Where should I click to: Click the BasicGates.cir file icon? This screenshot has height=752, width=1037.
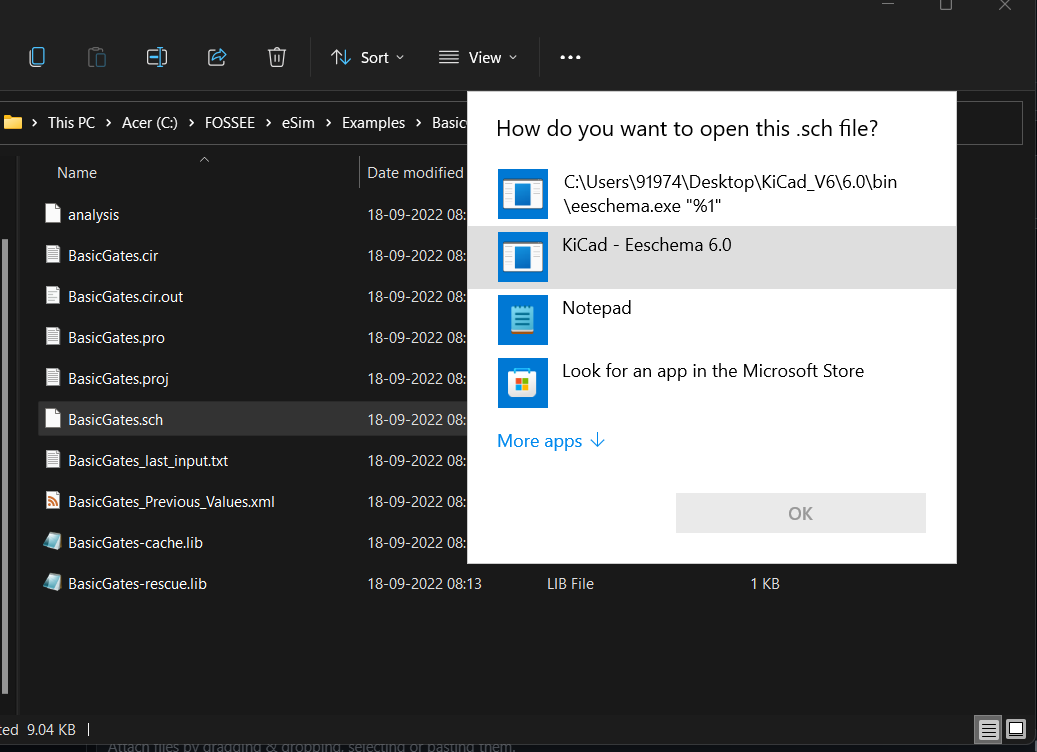pos(53,255)
